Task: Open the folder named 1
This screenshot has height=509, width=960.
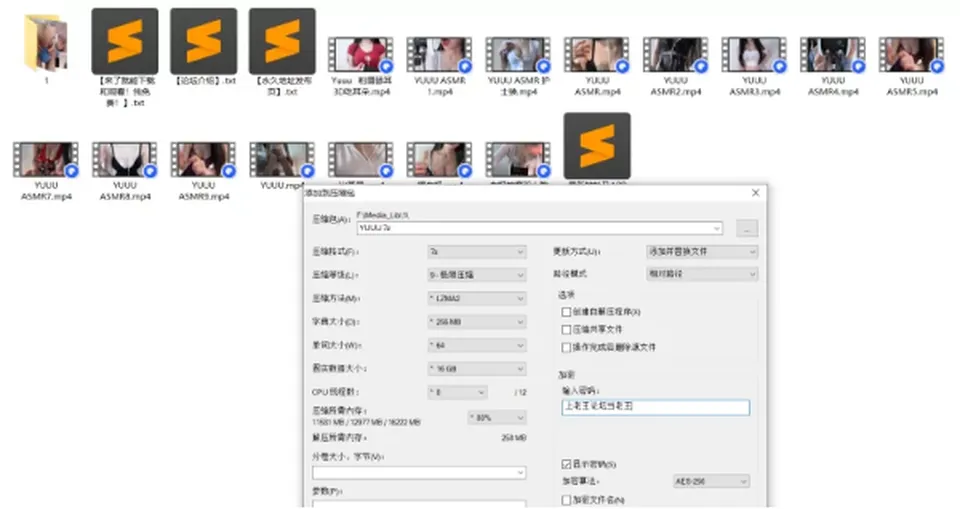Action: click(46, 44)
